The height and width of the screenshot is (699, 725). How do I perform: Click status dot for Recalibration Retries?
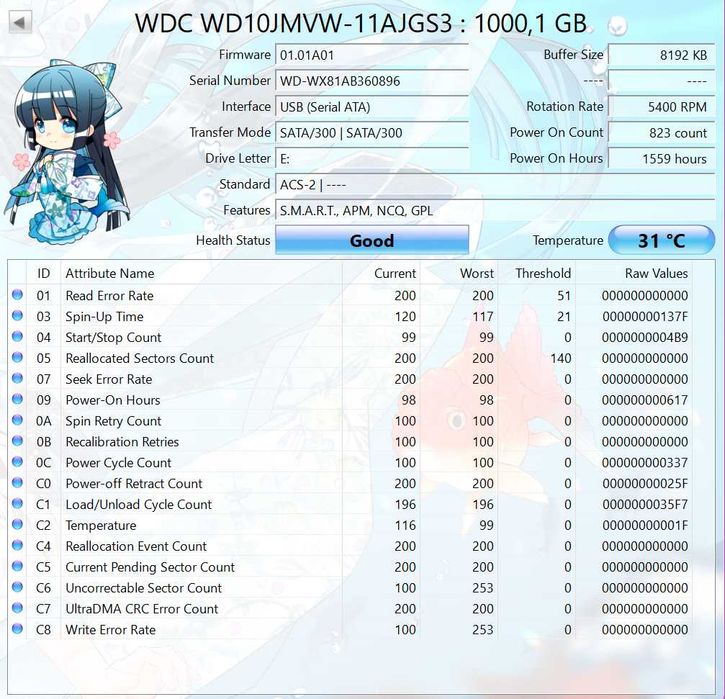18,441
